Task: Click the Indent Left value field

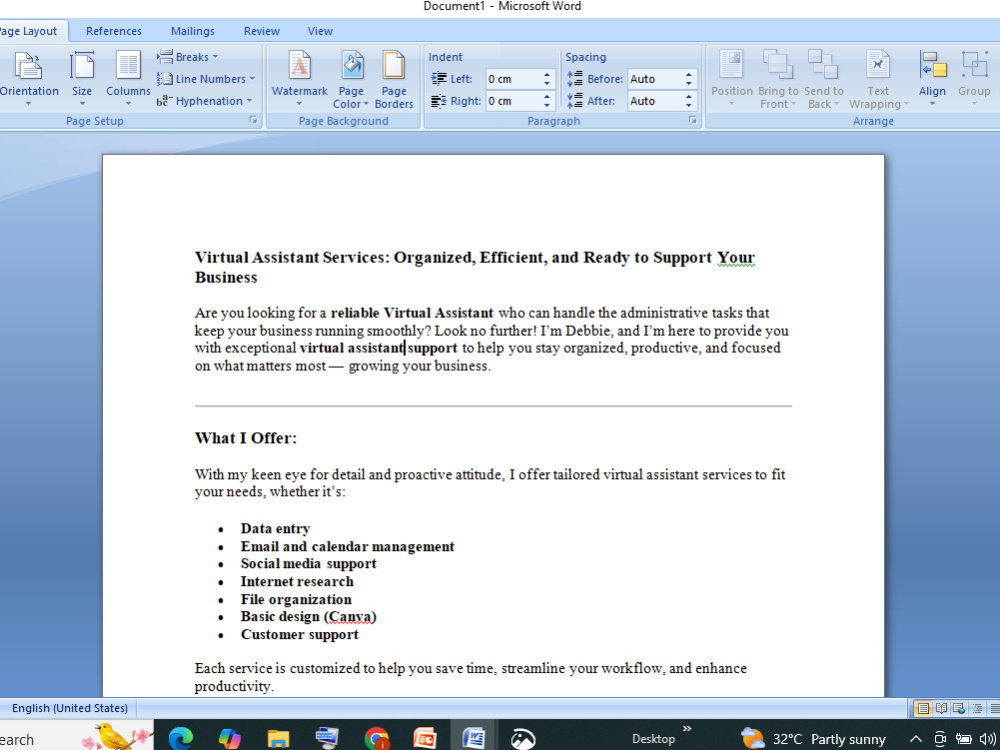Action: (513, 79)
